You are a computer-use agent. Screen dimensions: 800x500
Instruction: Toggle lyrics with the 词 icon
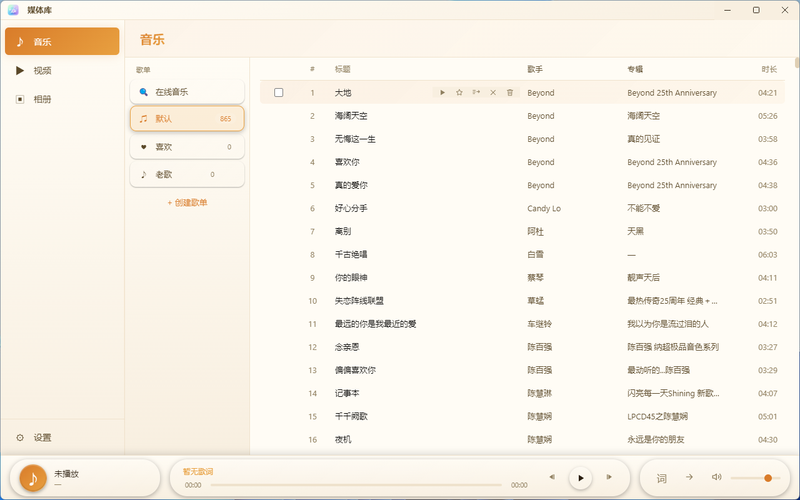pyautogui.click(x=661, y=478)
